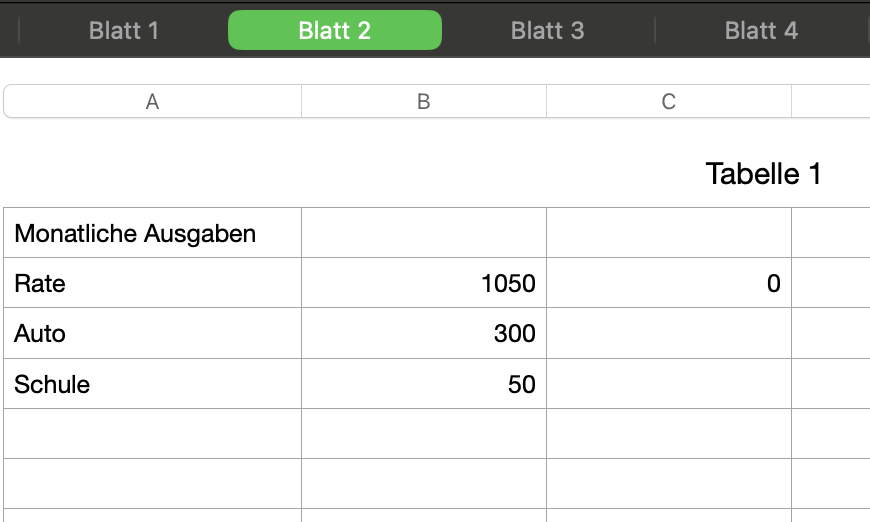Select the cell showing 50

(423, 384)
